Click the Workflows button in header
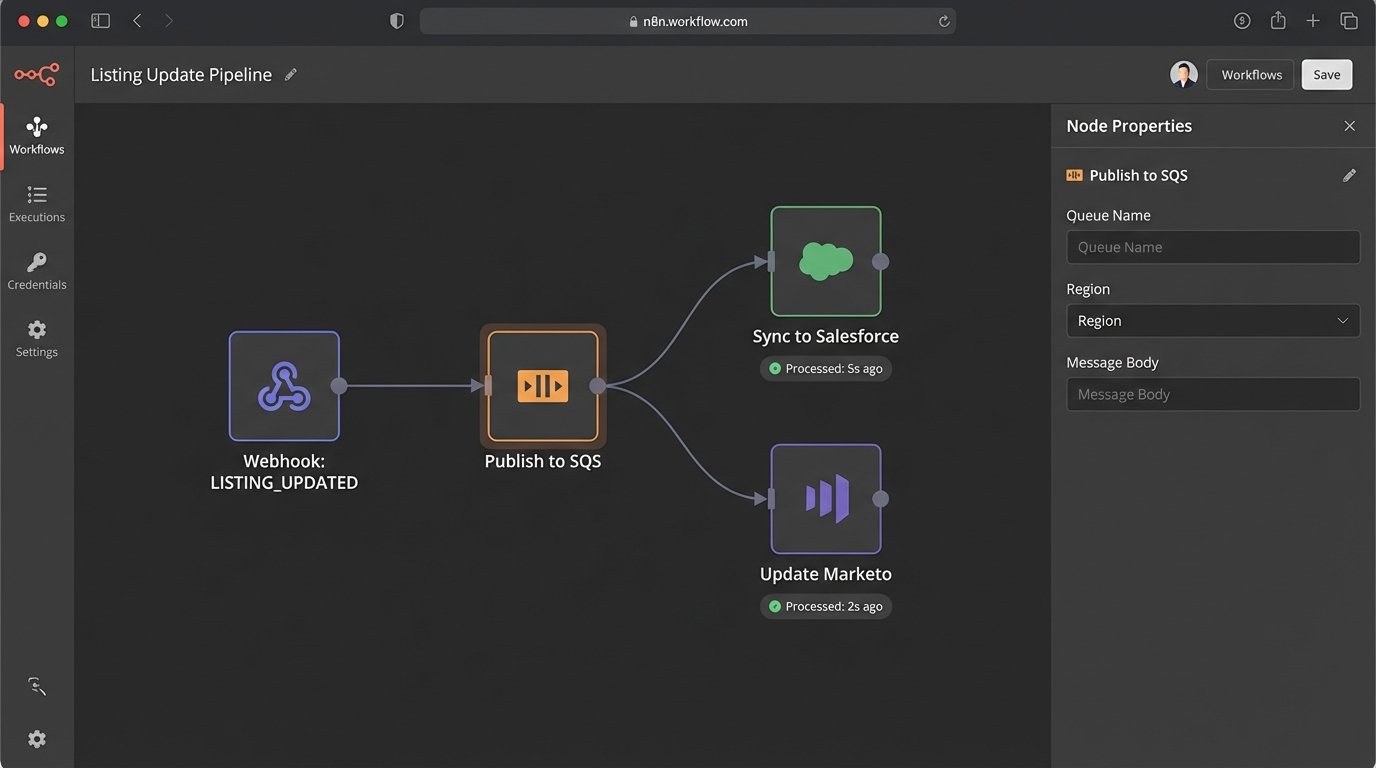Viewport: 1376px width, 768px height. click(1251, 75)
